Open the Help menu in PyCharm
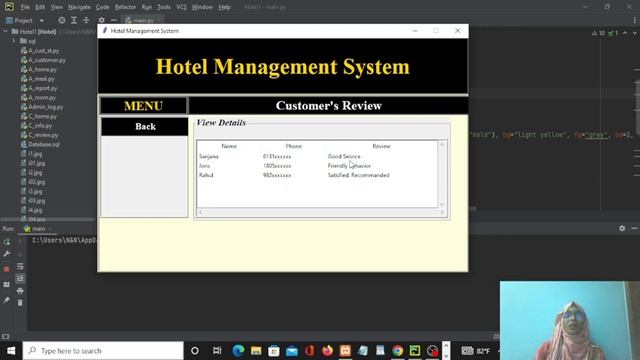The image size is (640, 360). [x=224, y=7]
